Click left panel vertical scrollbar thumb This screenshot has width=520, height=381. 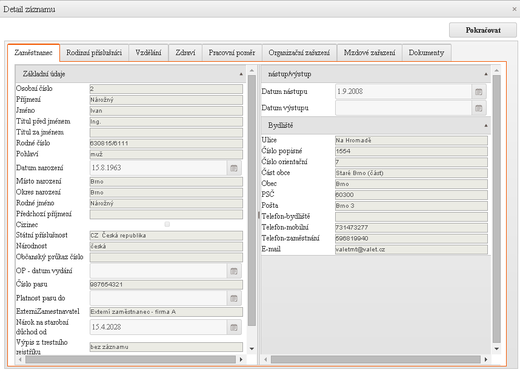tap(252, 201)
